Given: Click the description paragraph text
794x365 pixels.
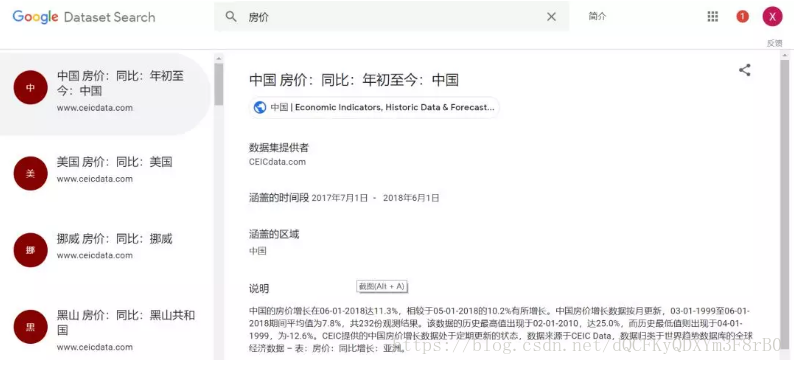Looking at the screenshot, I should (501, 329).
